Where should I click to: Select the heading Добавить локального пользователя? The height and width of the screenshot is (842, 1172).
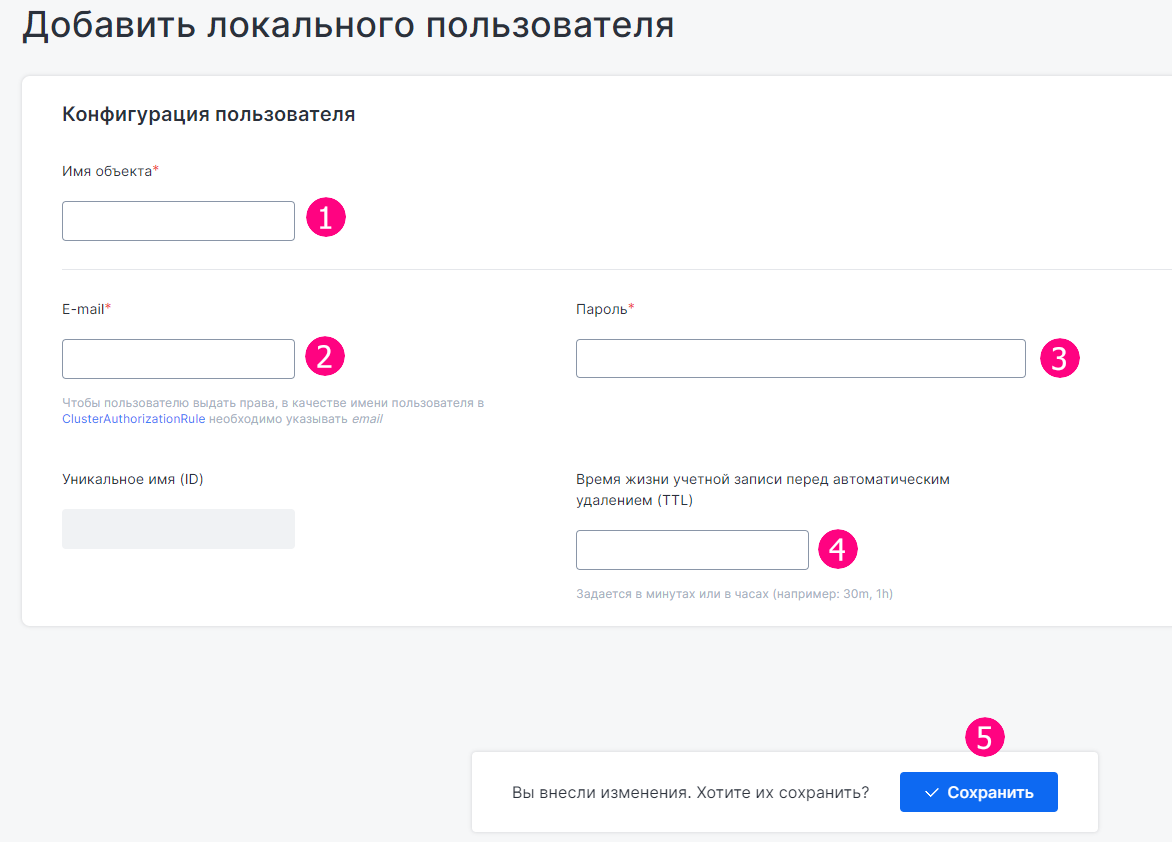(x=348, y=25)
